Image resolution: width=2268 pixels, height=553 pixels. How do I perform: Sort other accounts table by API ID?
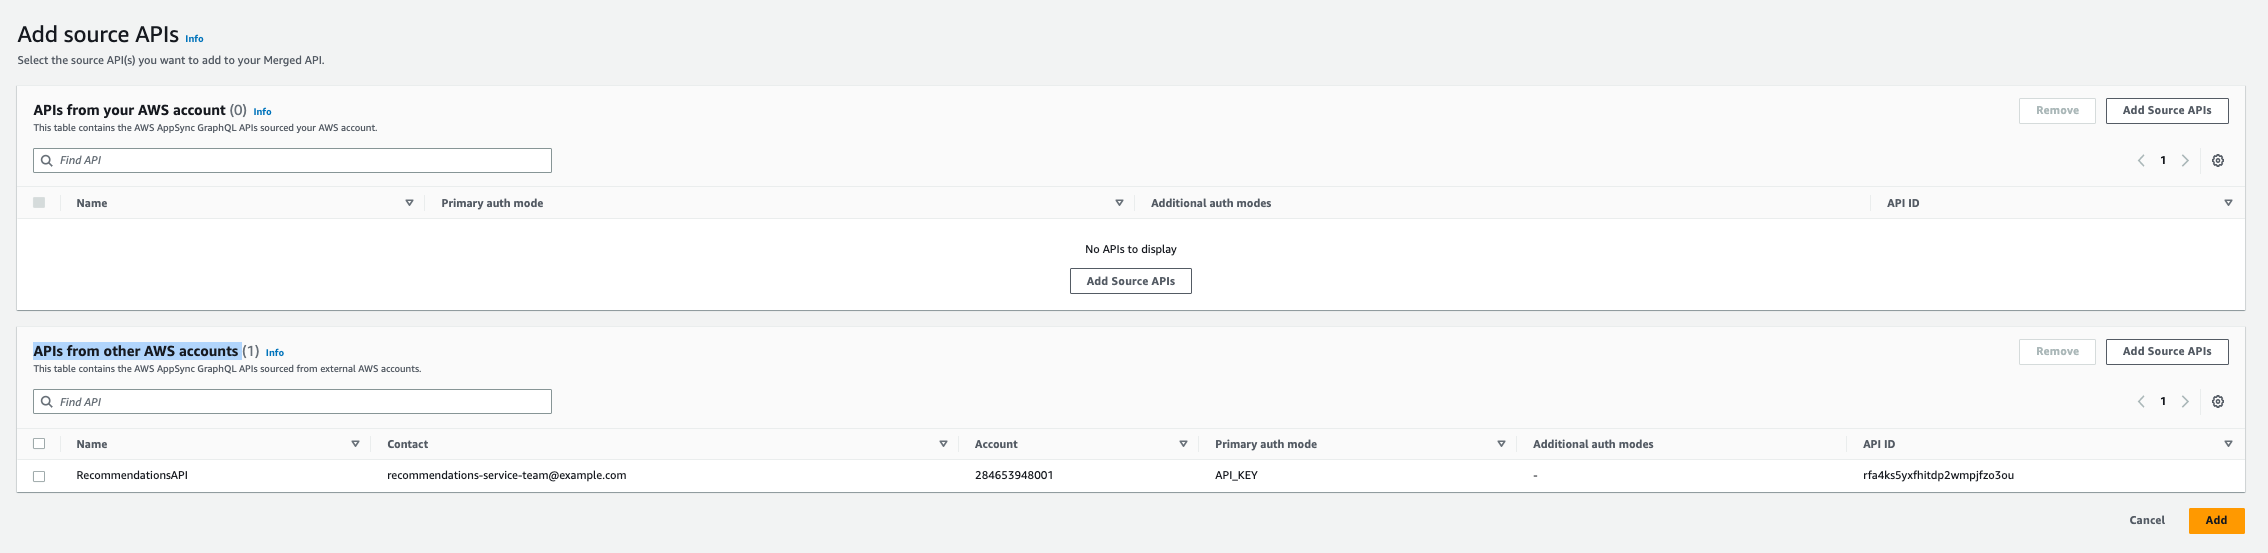click(2228, 444)
